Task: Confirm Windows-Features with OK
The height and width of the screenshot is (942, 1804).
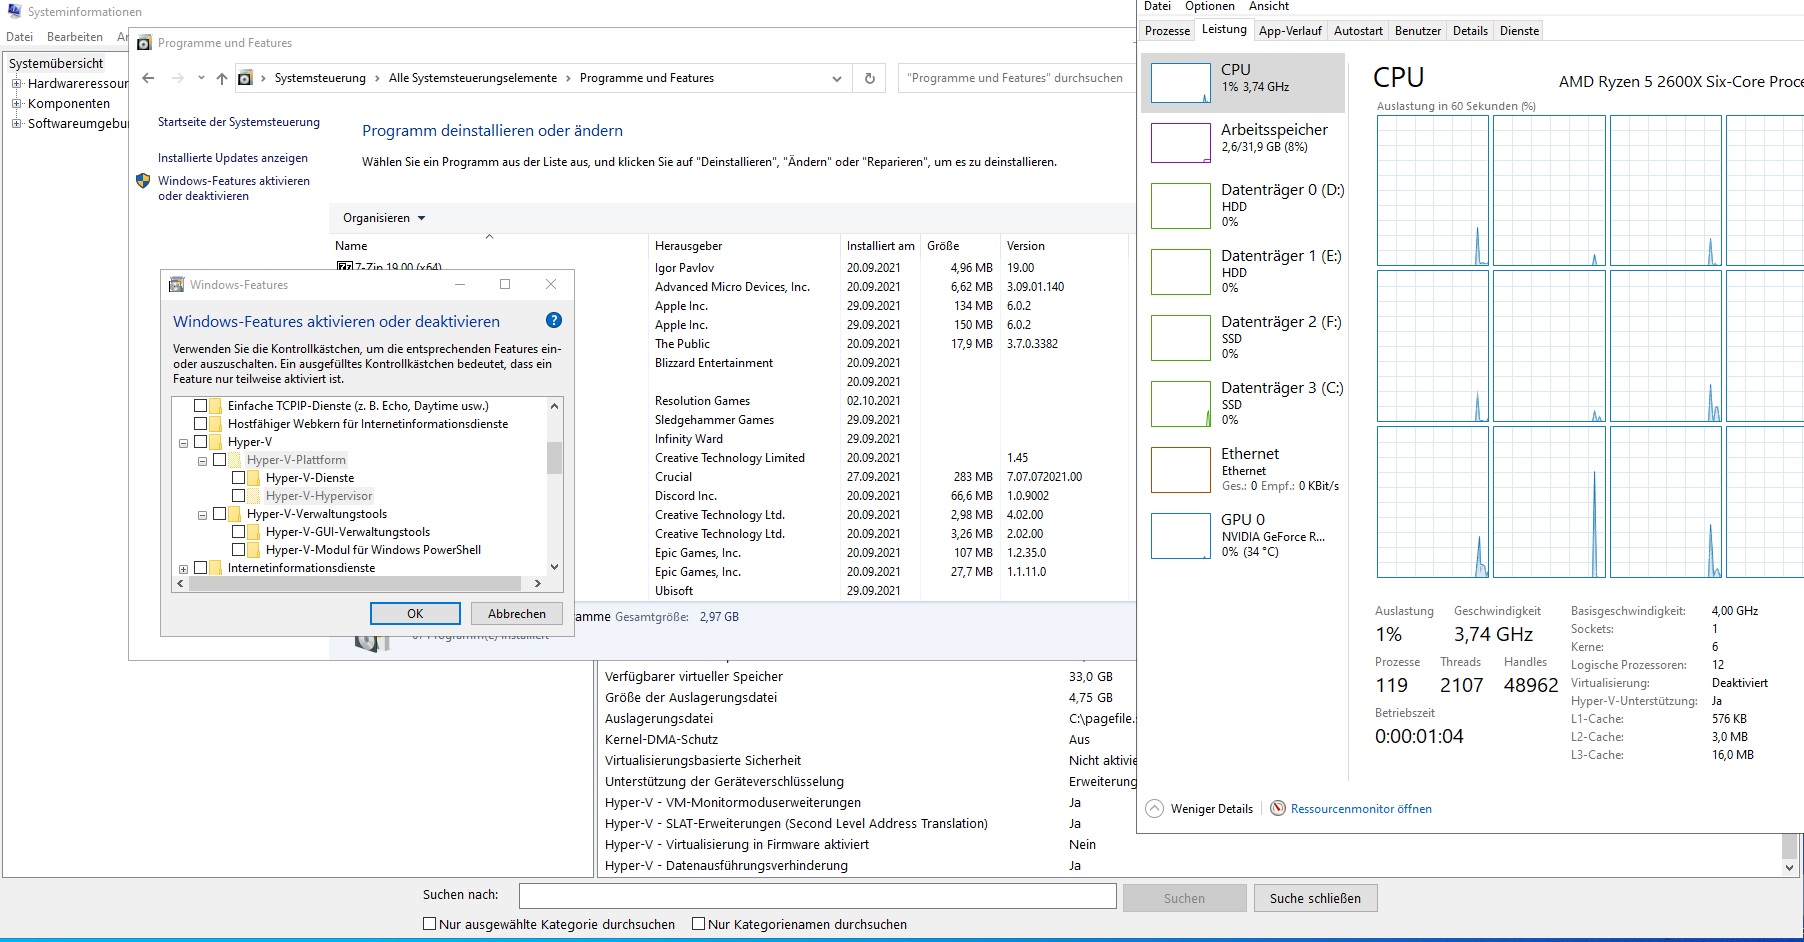Action: point(415,614)
